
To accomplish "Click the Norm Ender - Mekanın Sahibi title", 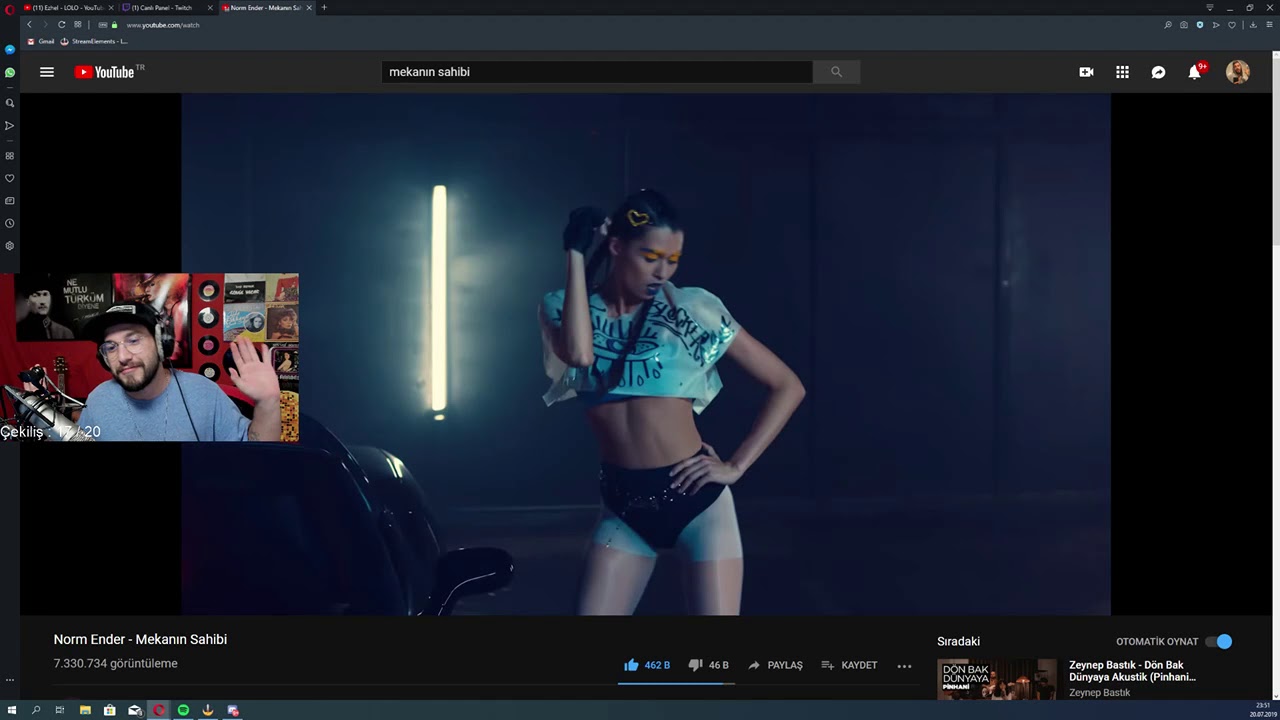I will tap(140, 639).
